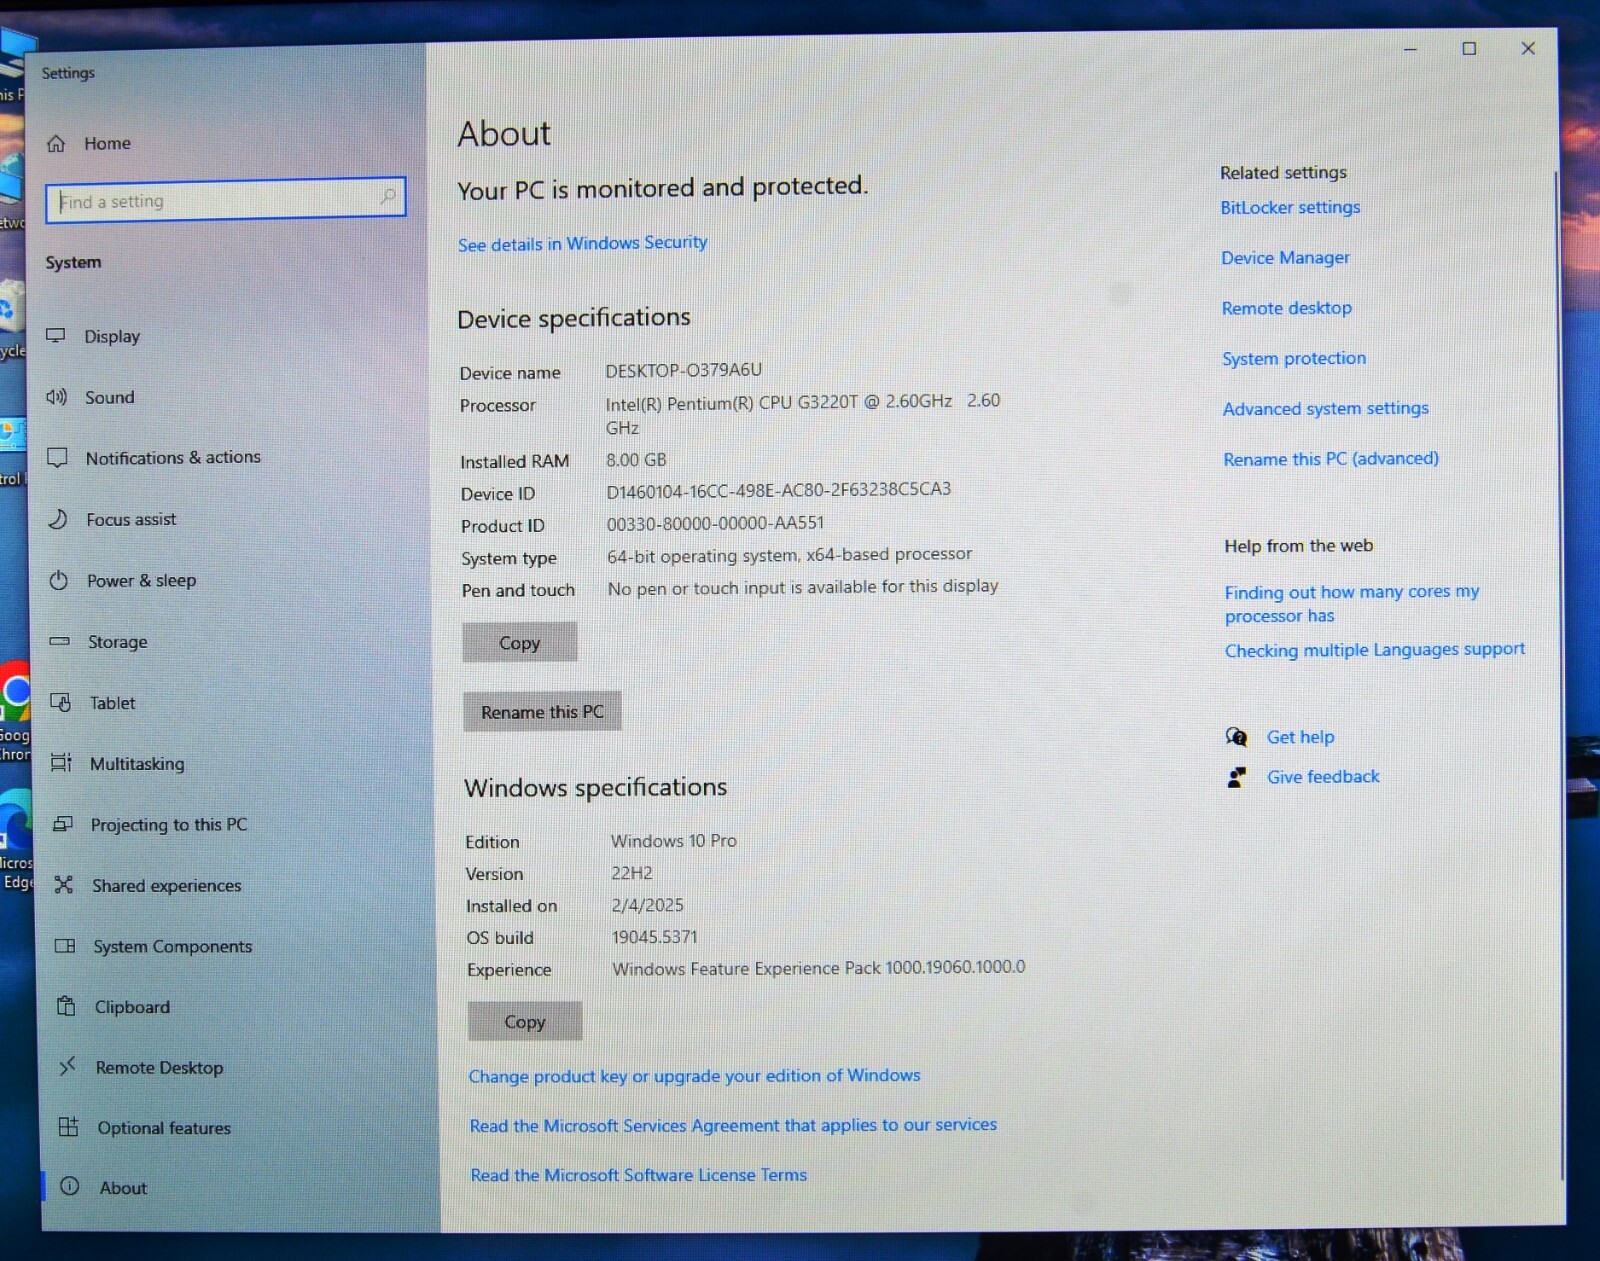Click the search magnifier icon
Image resolution: width=1600 pixels, height=1261 pixels.
(x=388, y=196)
